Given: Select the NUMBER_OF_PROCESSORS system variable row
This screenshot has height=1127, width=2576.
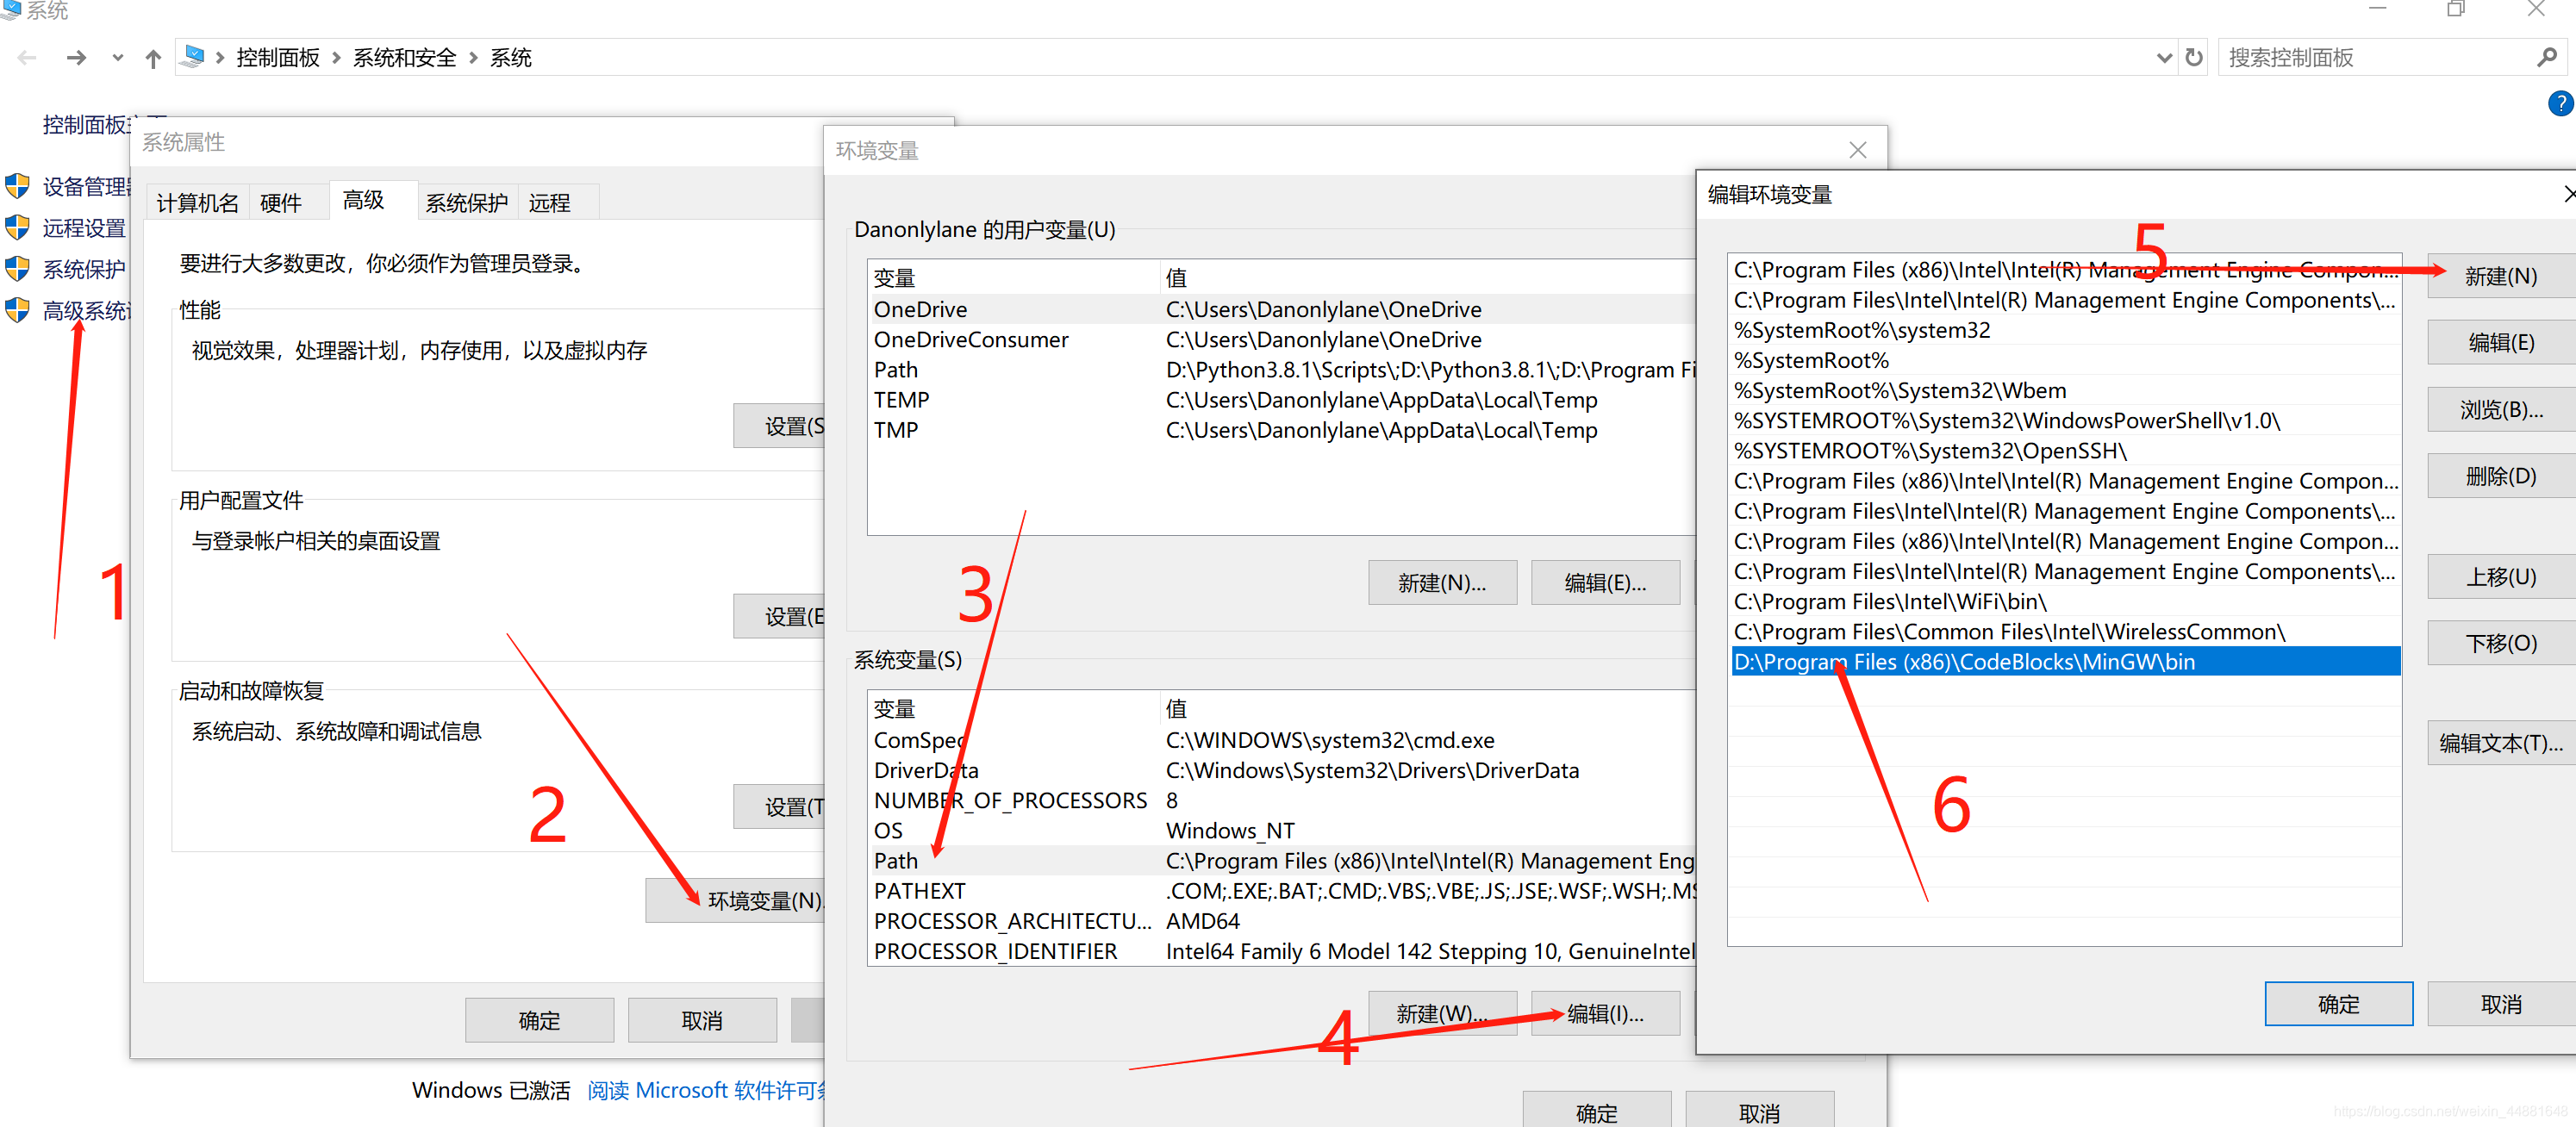Looking at the screenshot, I should coord(1284,800).
